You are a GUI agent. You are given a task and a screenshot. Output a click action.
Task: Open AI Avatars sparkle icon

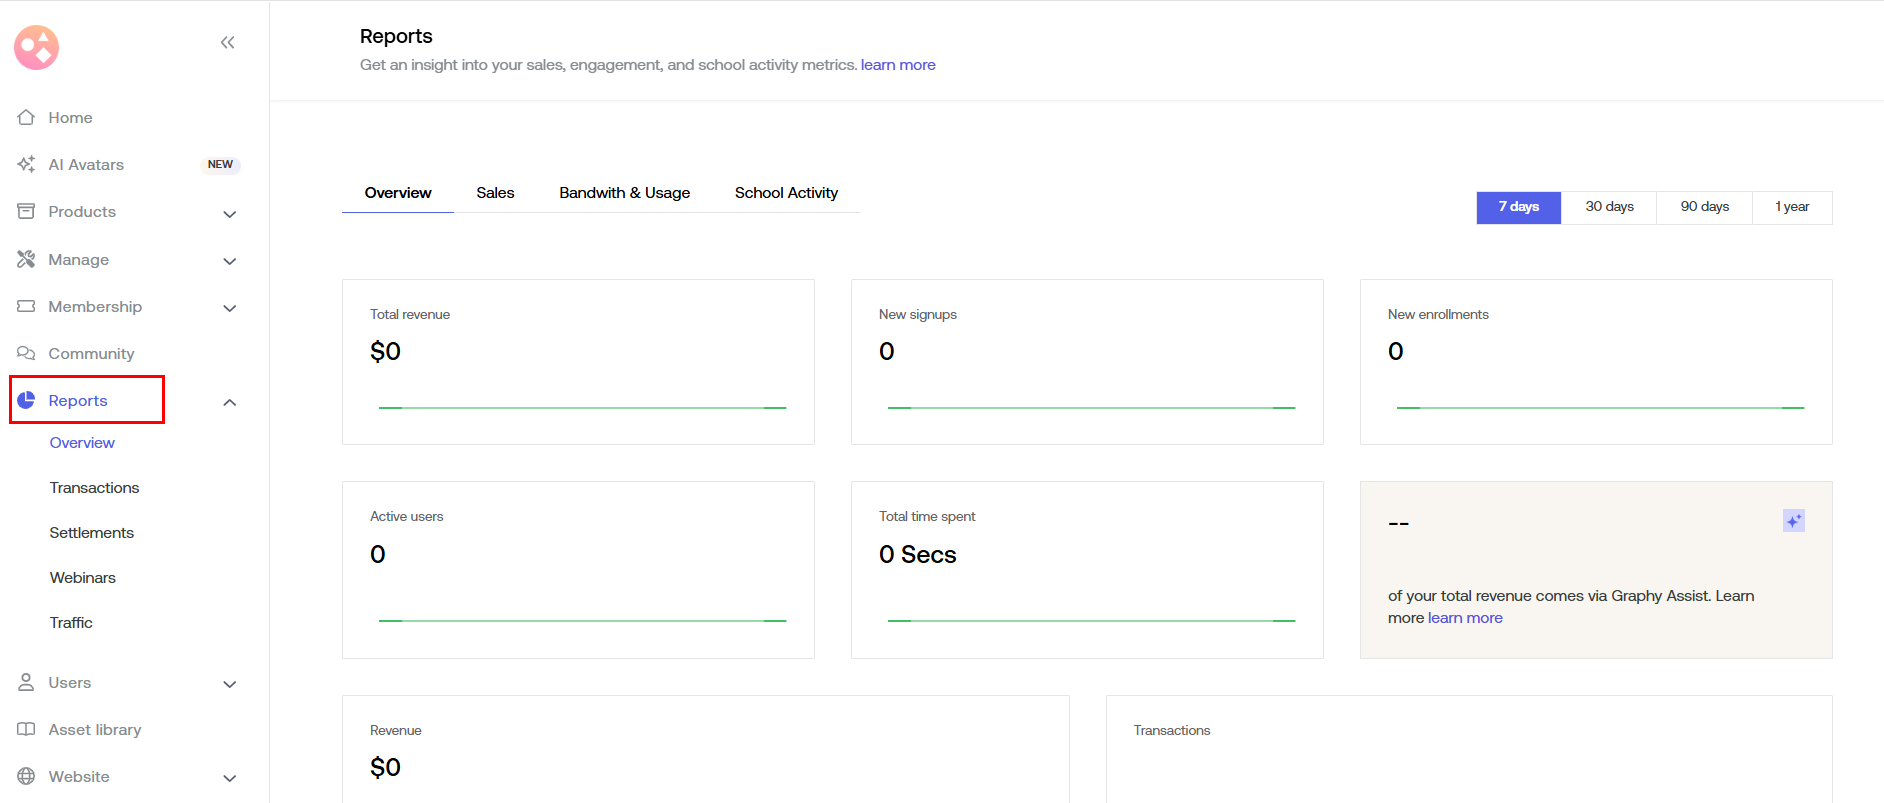click(26, 164)
